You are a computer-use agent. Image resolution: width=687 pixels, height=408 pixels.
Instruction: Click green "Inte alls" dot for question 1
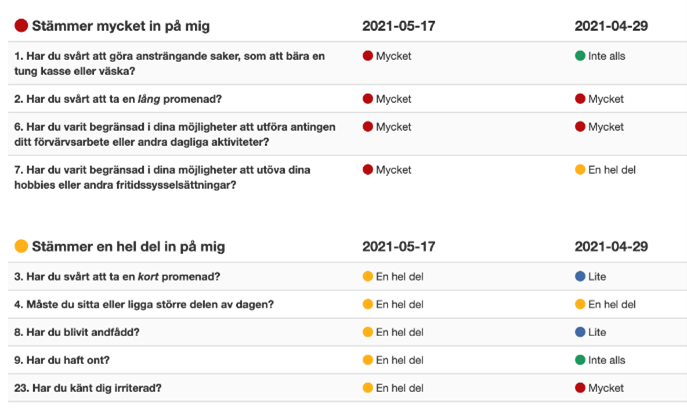(580, 56)
